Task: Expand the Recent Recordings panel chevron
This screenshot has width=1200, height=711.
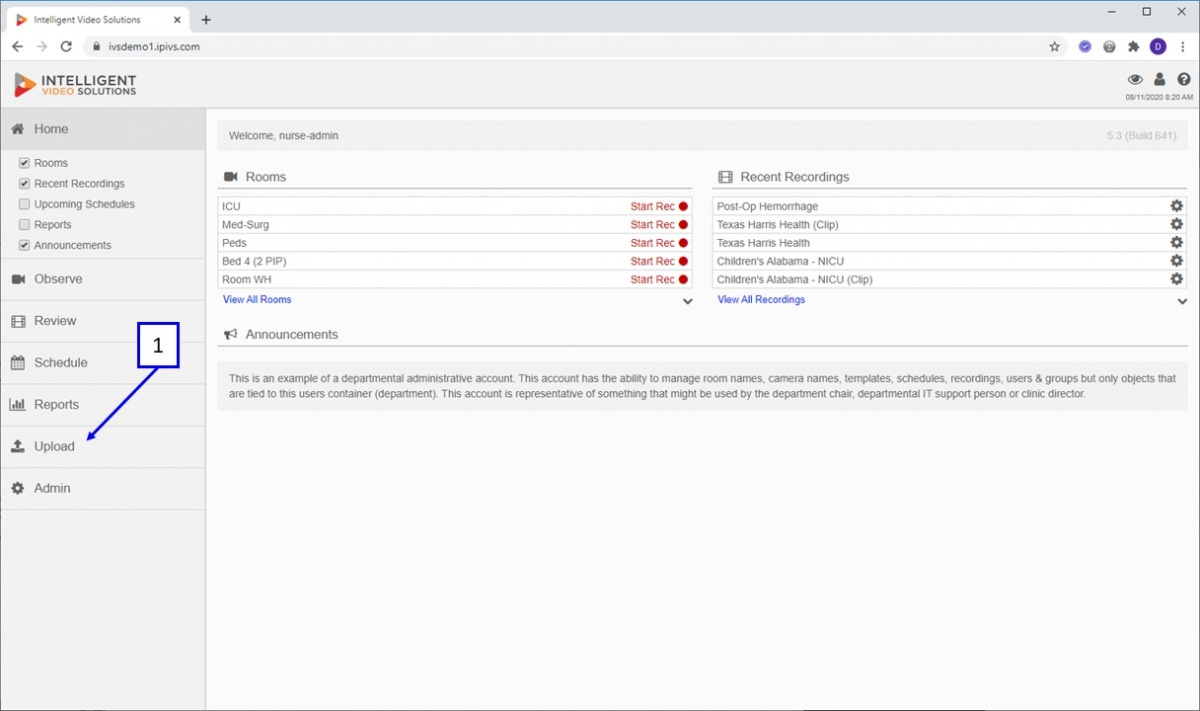Action: click(x=1182, y=301)
